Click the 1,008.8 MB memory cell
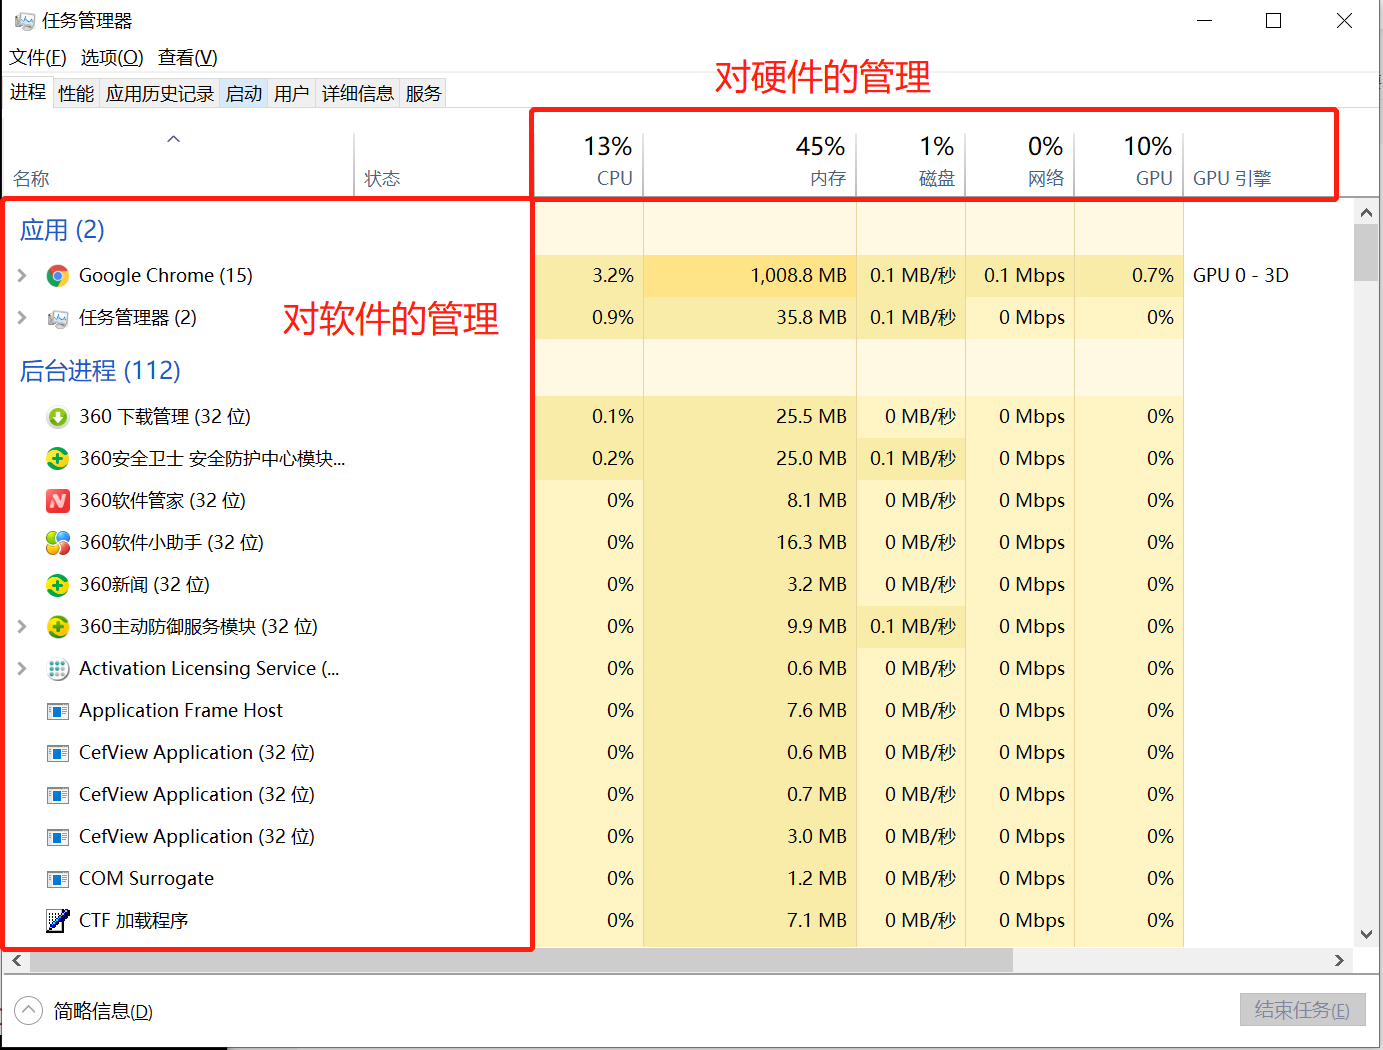 pos(750,275)
